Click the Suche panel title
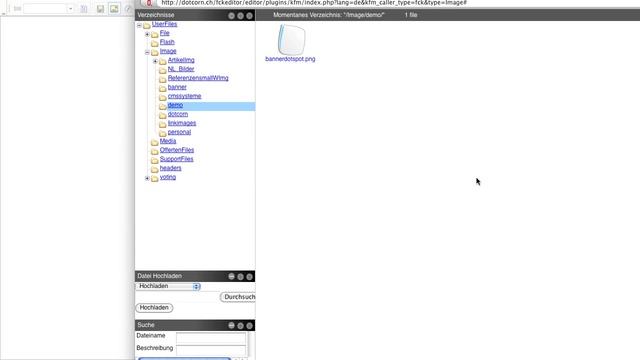 pyautogui.click(x=146, y=325)
